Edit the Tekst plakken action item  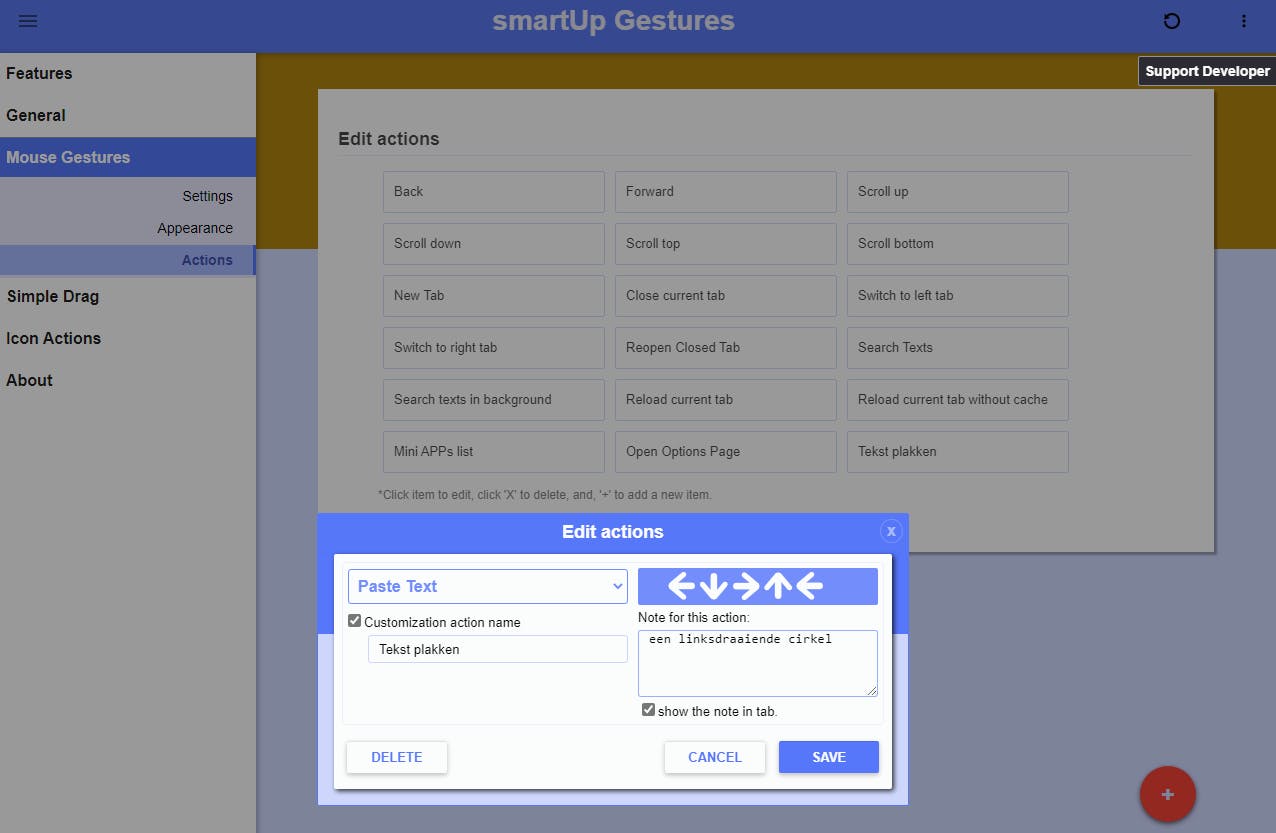[958, 452]
